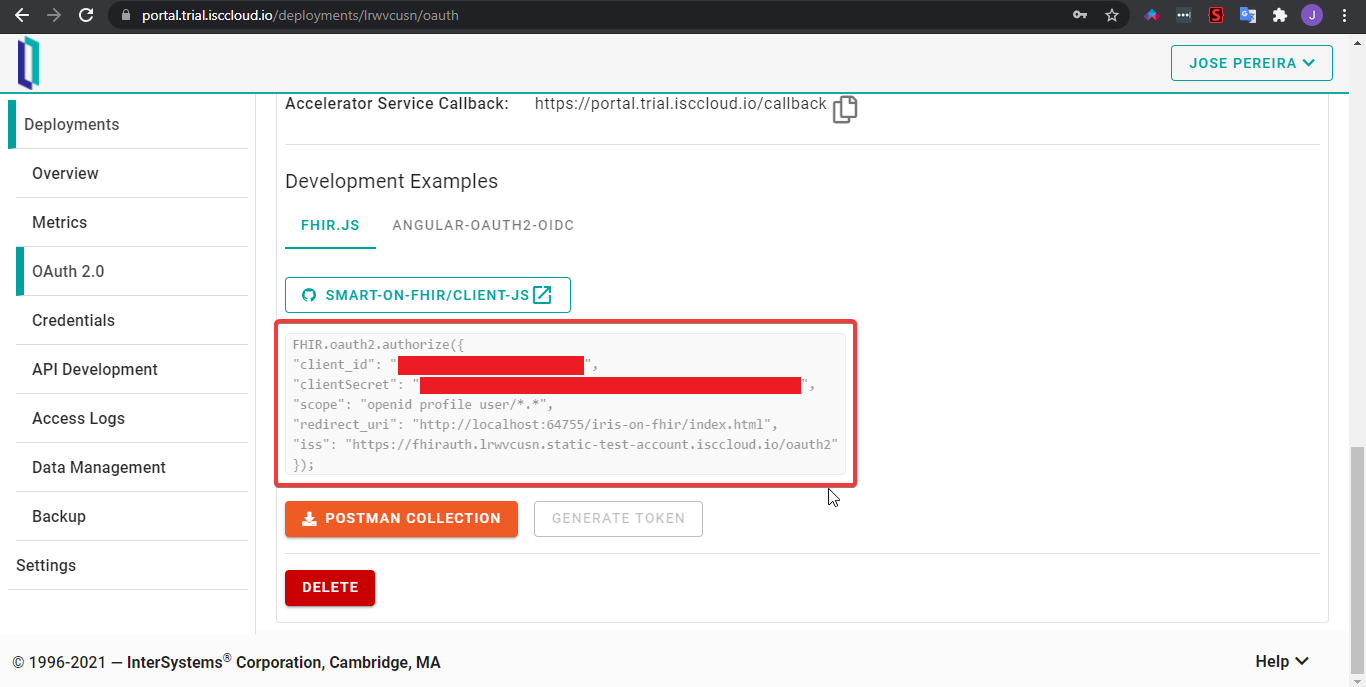Viewport: 1366px width, 687px height.
Task: Open the Access Logs page
Action: (x=132, y=418)
